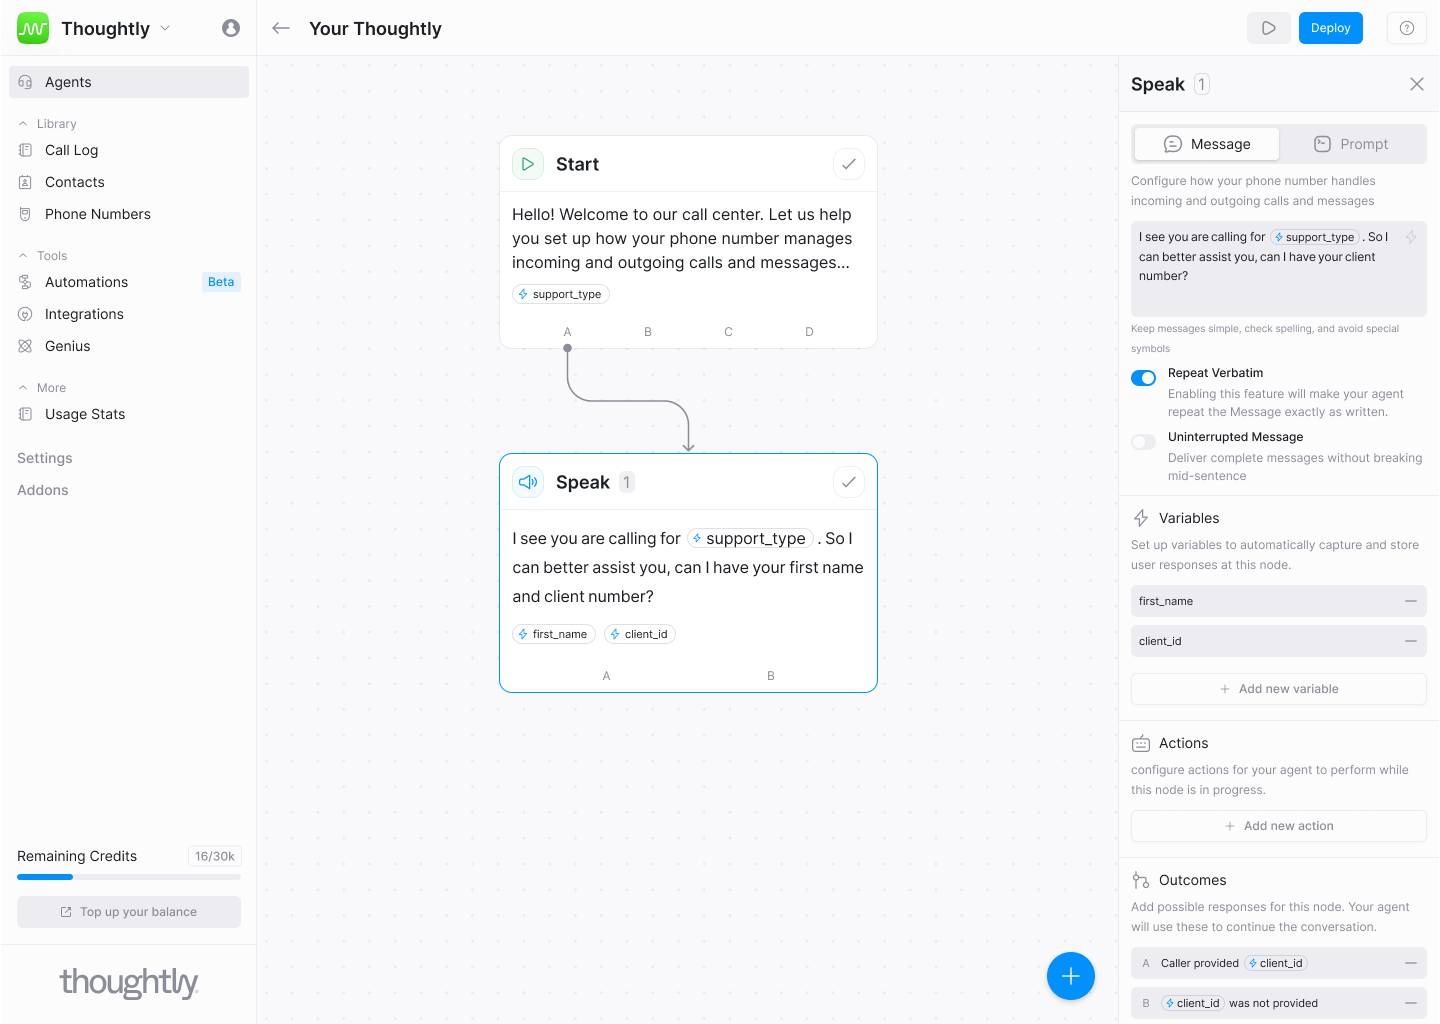The width and height of the screenshot is (1440, 1024).
Task: Click the Usage Stats sidebar icon
Action: 26,414
